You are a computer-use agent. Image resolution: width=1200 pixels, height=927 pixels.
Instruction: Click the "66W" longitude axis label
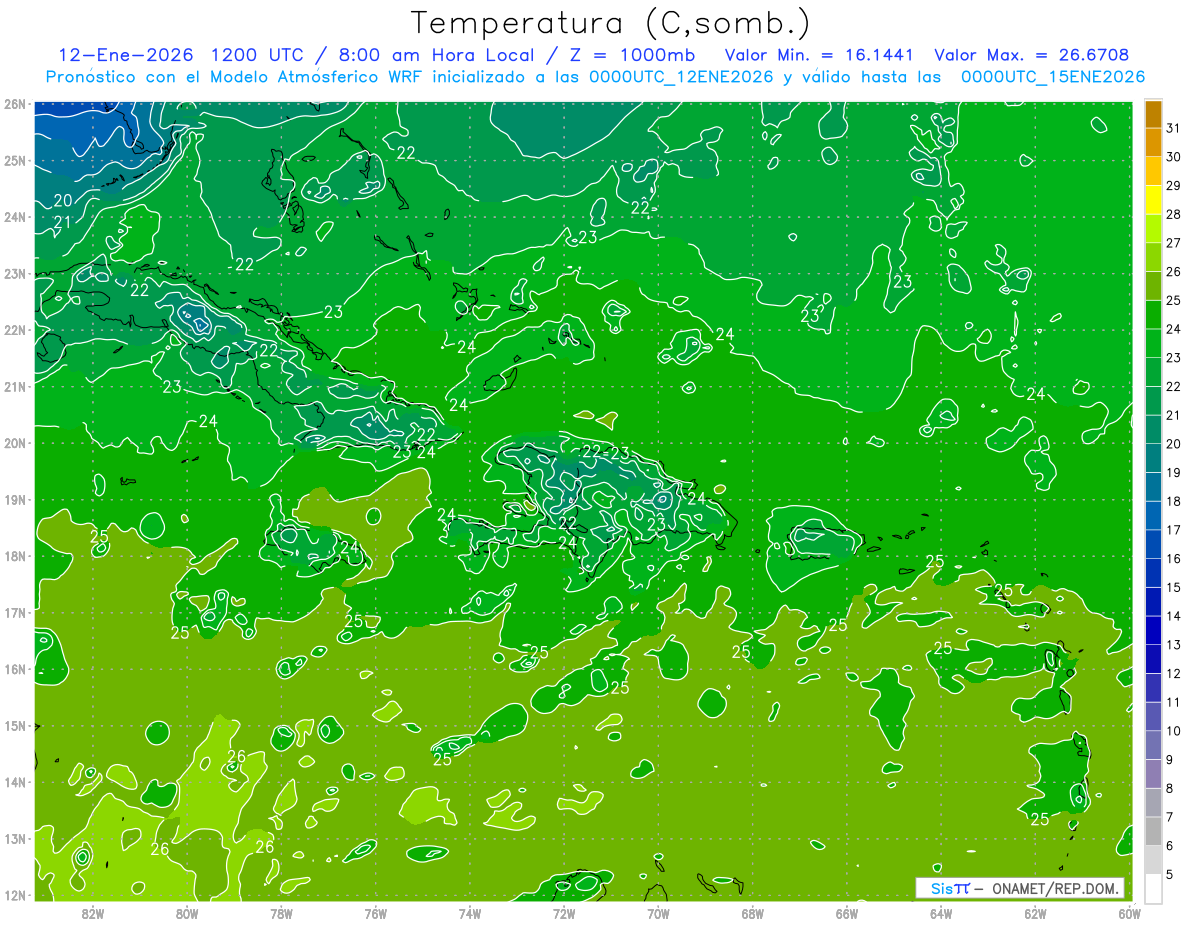point(847,912)
